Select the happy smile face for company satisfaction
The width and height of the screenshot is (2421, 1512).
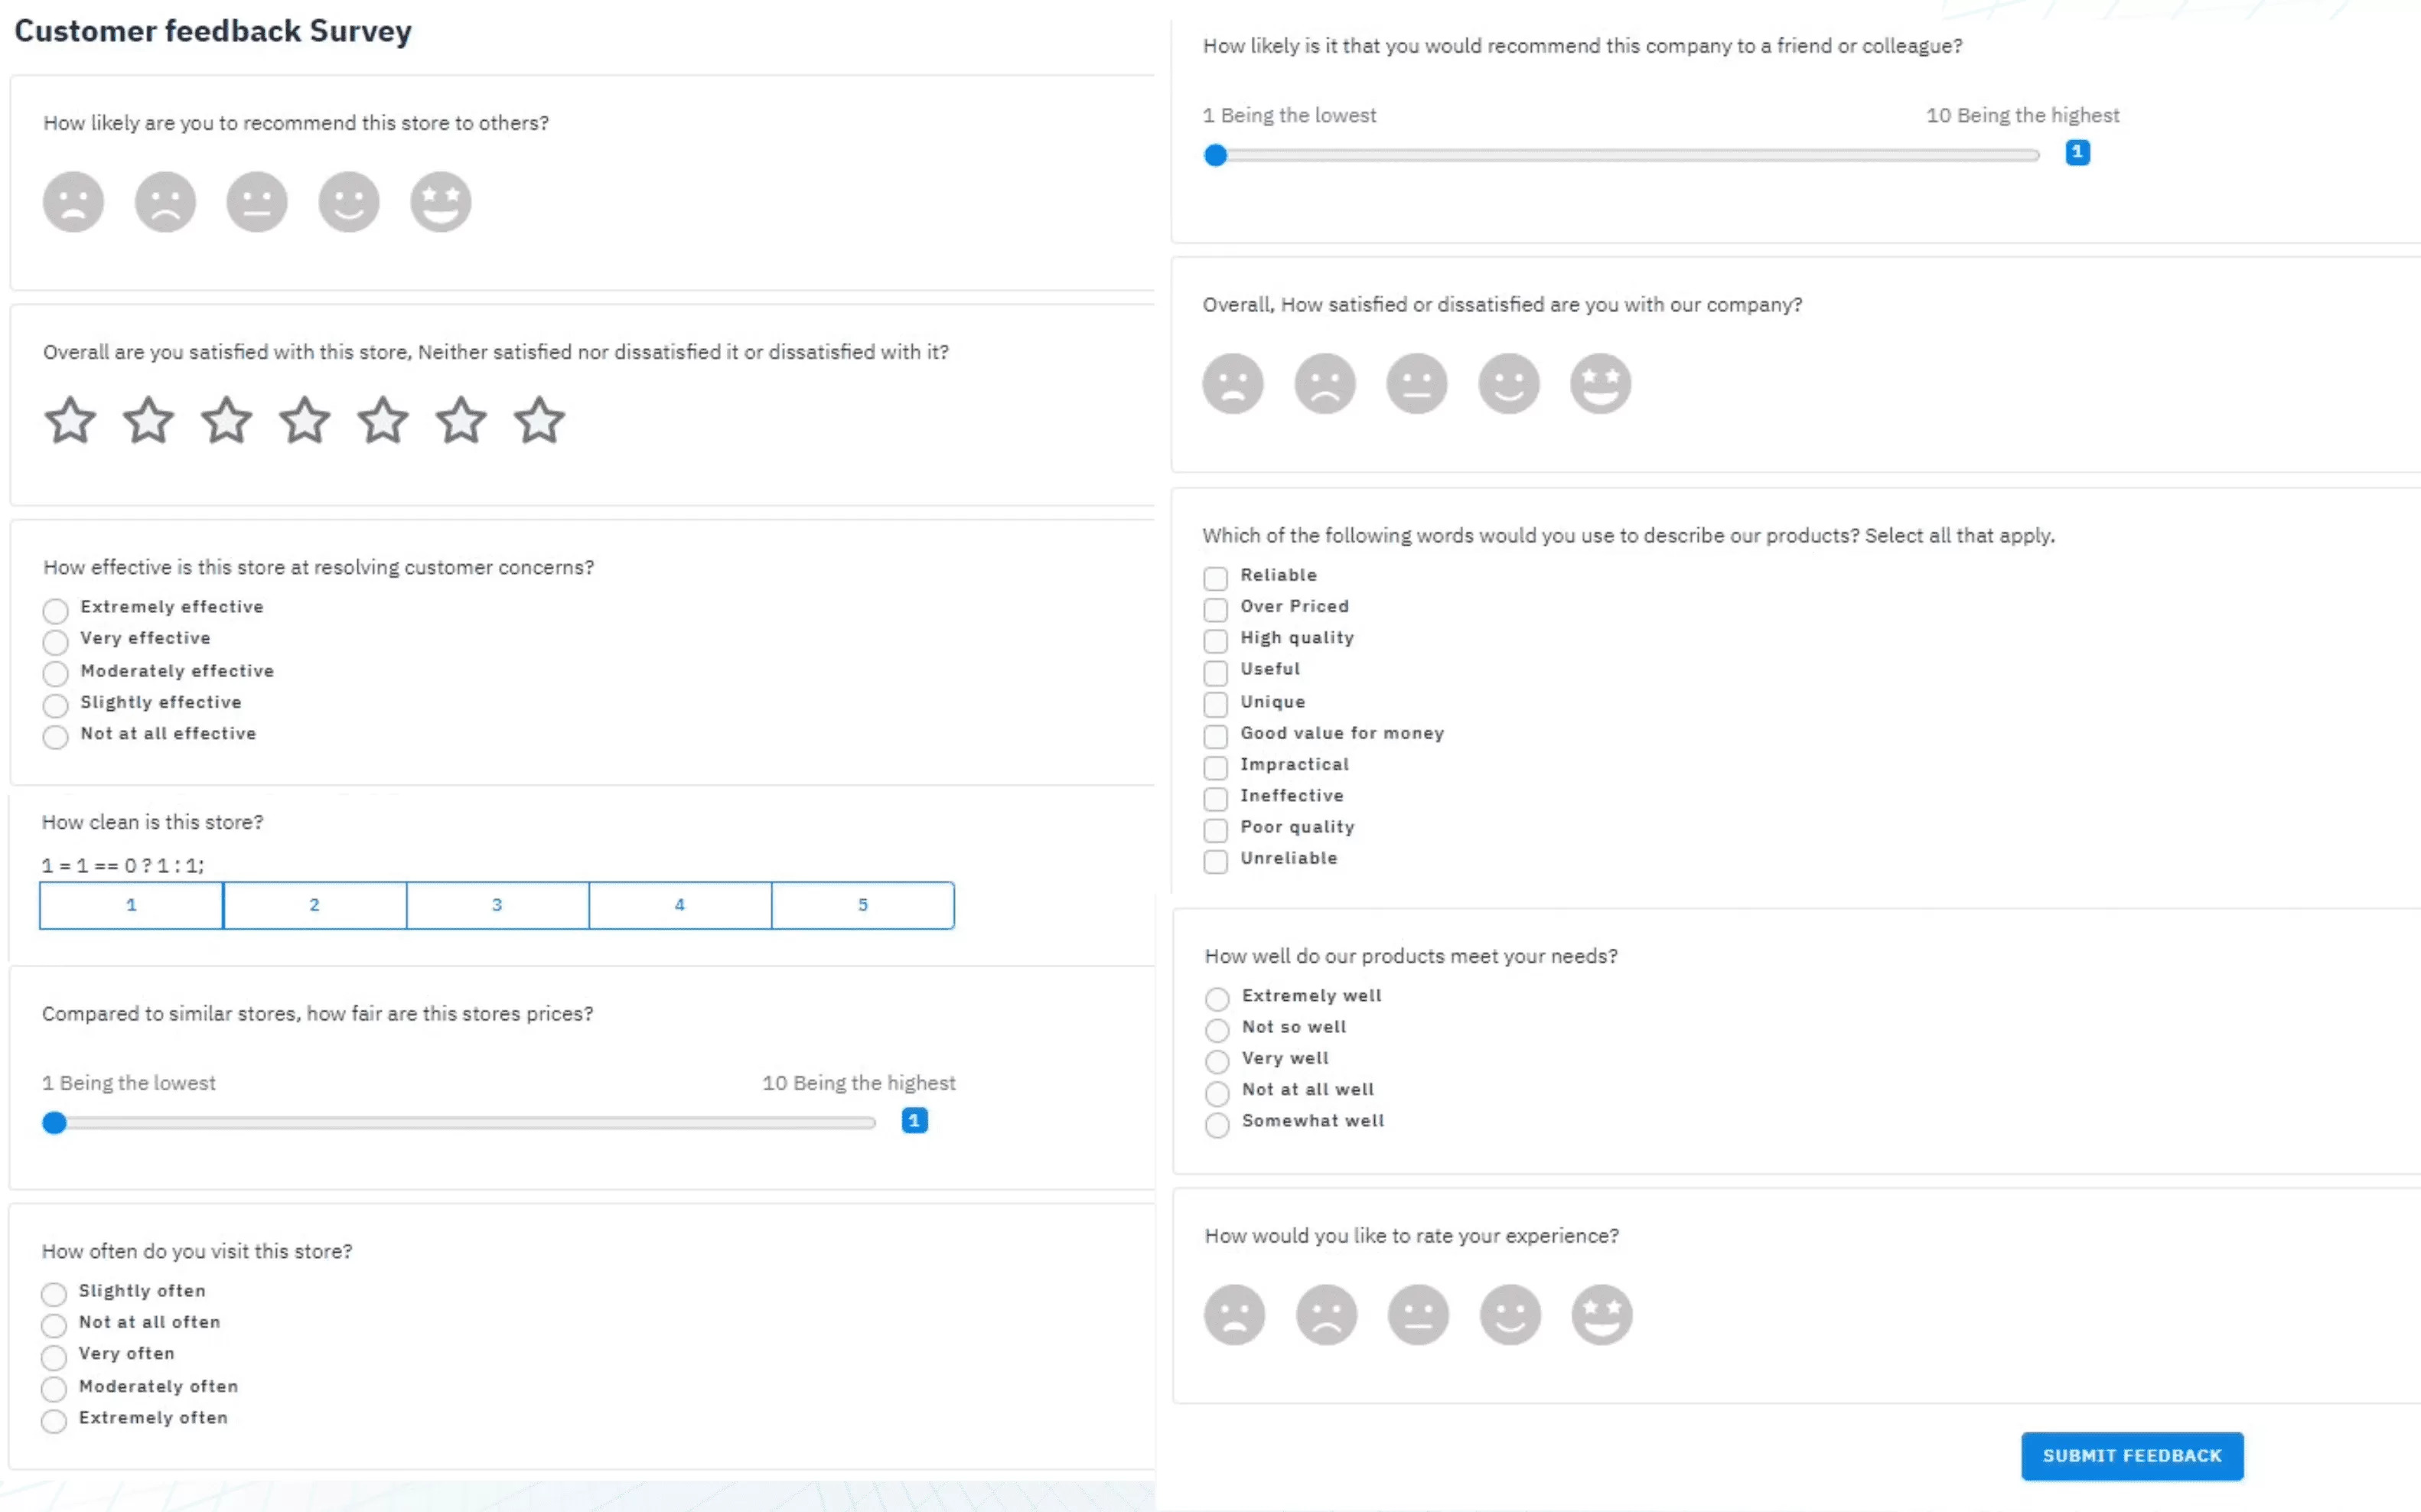1508,383
